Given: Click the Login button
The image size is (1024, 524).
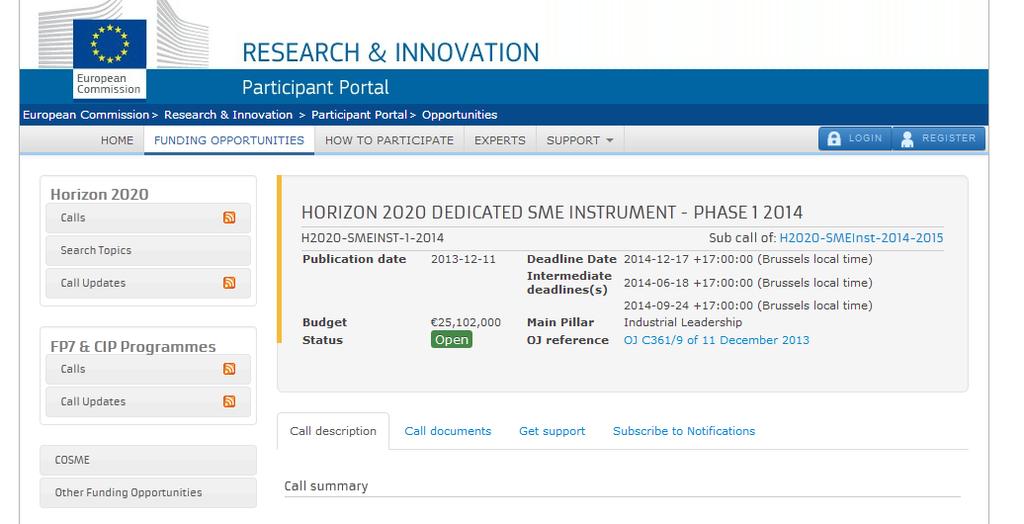Looking at the screenshot, I should pos(855,139).
